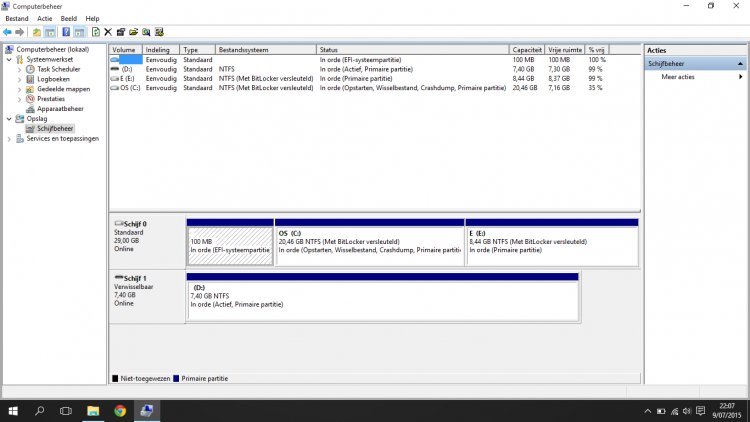
Task: Sort the volume list by Capaciteit column
Action: (x=527, y=49)
